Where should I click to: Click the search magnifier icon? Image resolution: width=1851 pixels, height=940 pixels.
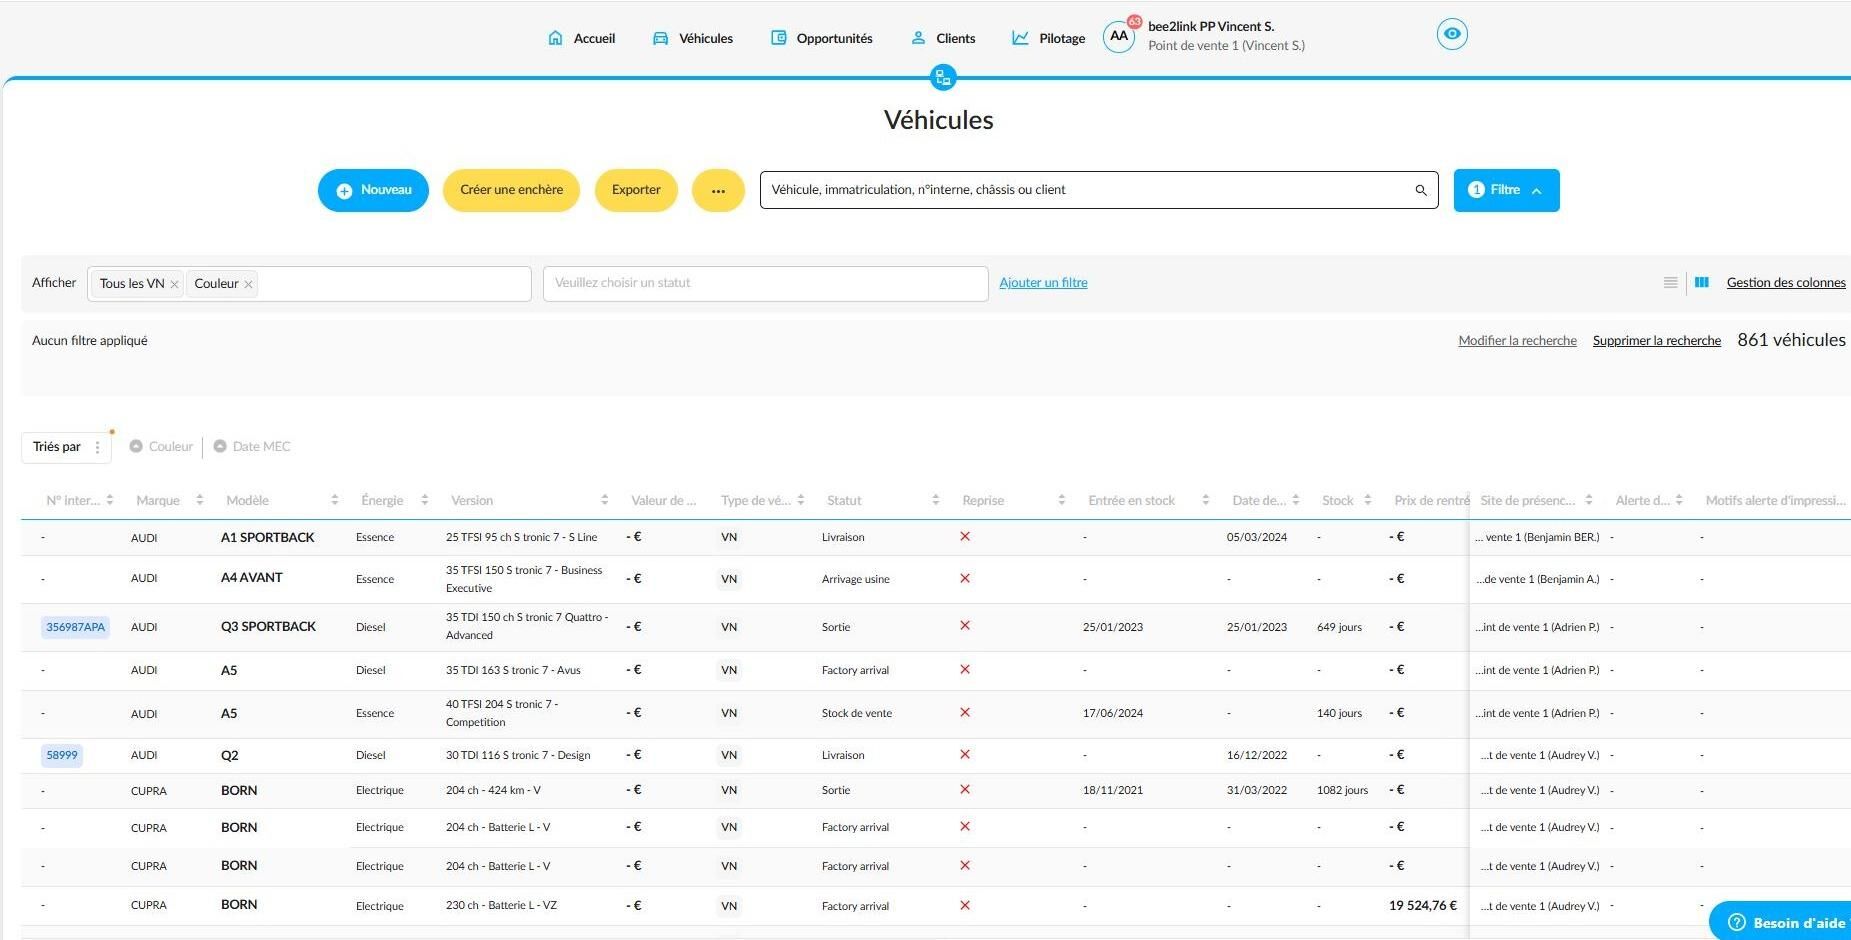(x=1420, y=190)
